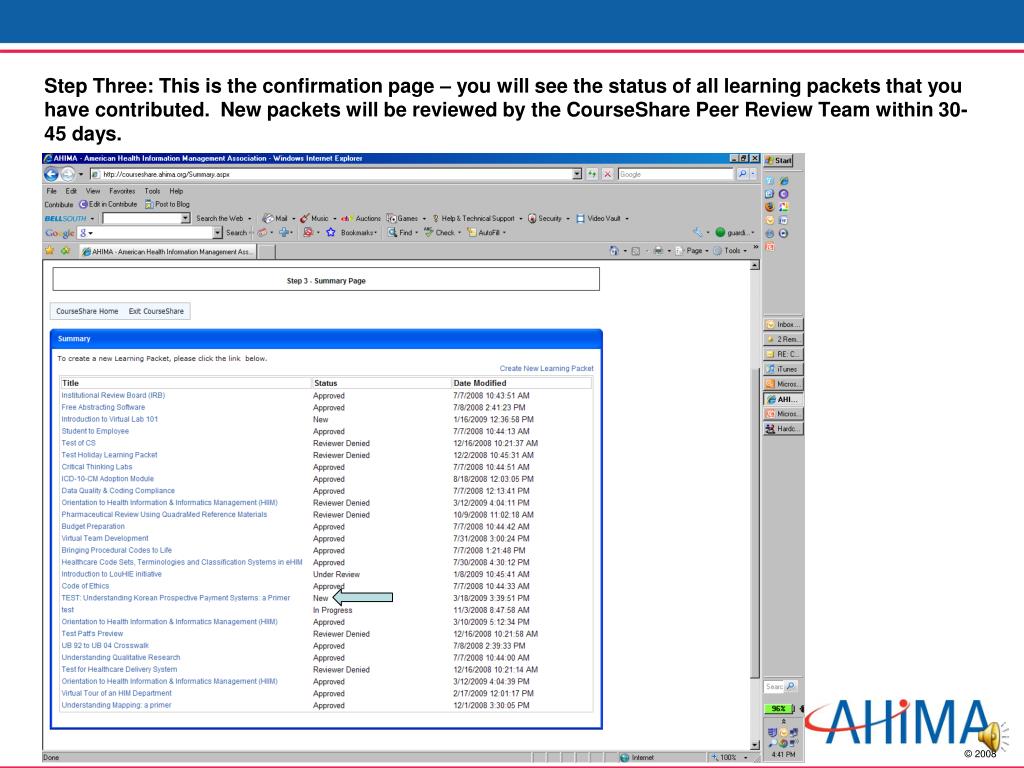The height and width of the screenshot is (768, 1024).
Task: Select the AHIMA browser tab
Action: pyautogui.click(x=168, y=251)
